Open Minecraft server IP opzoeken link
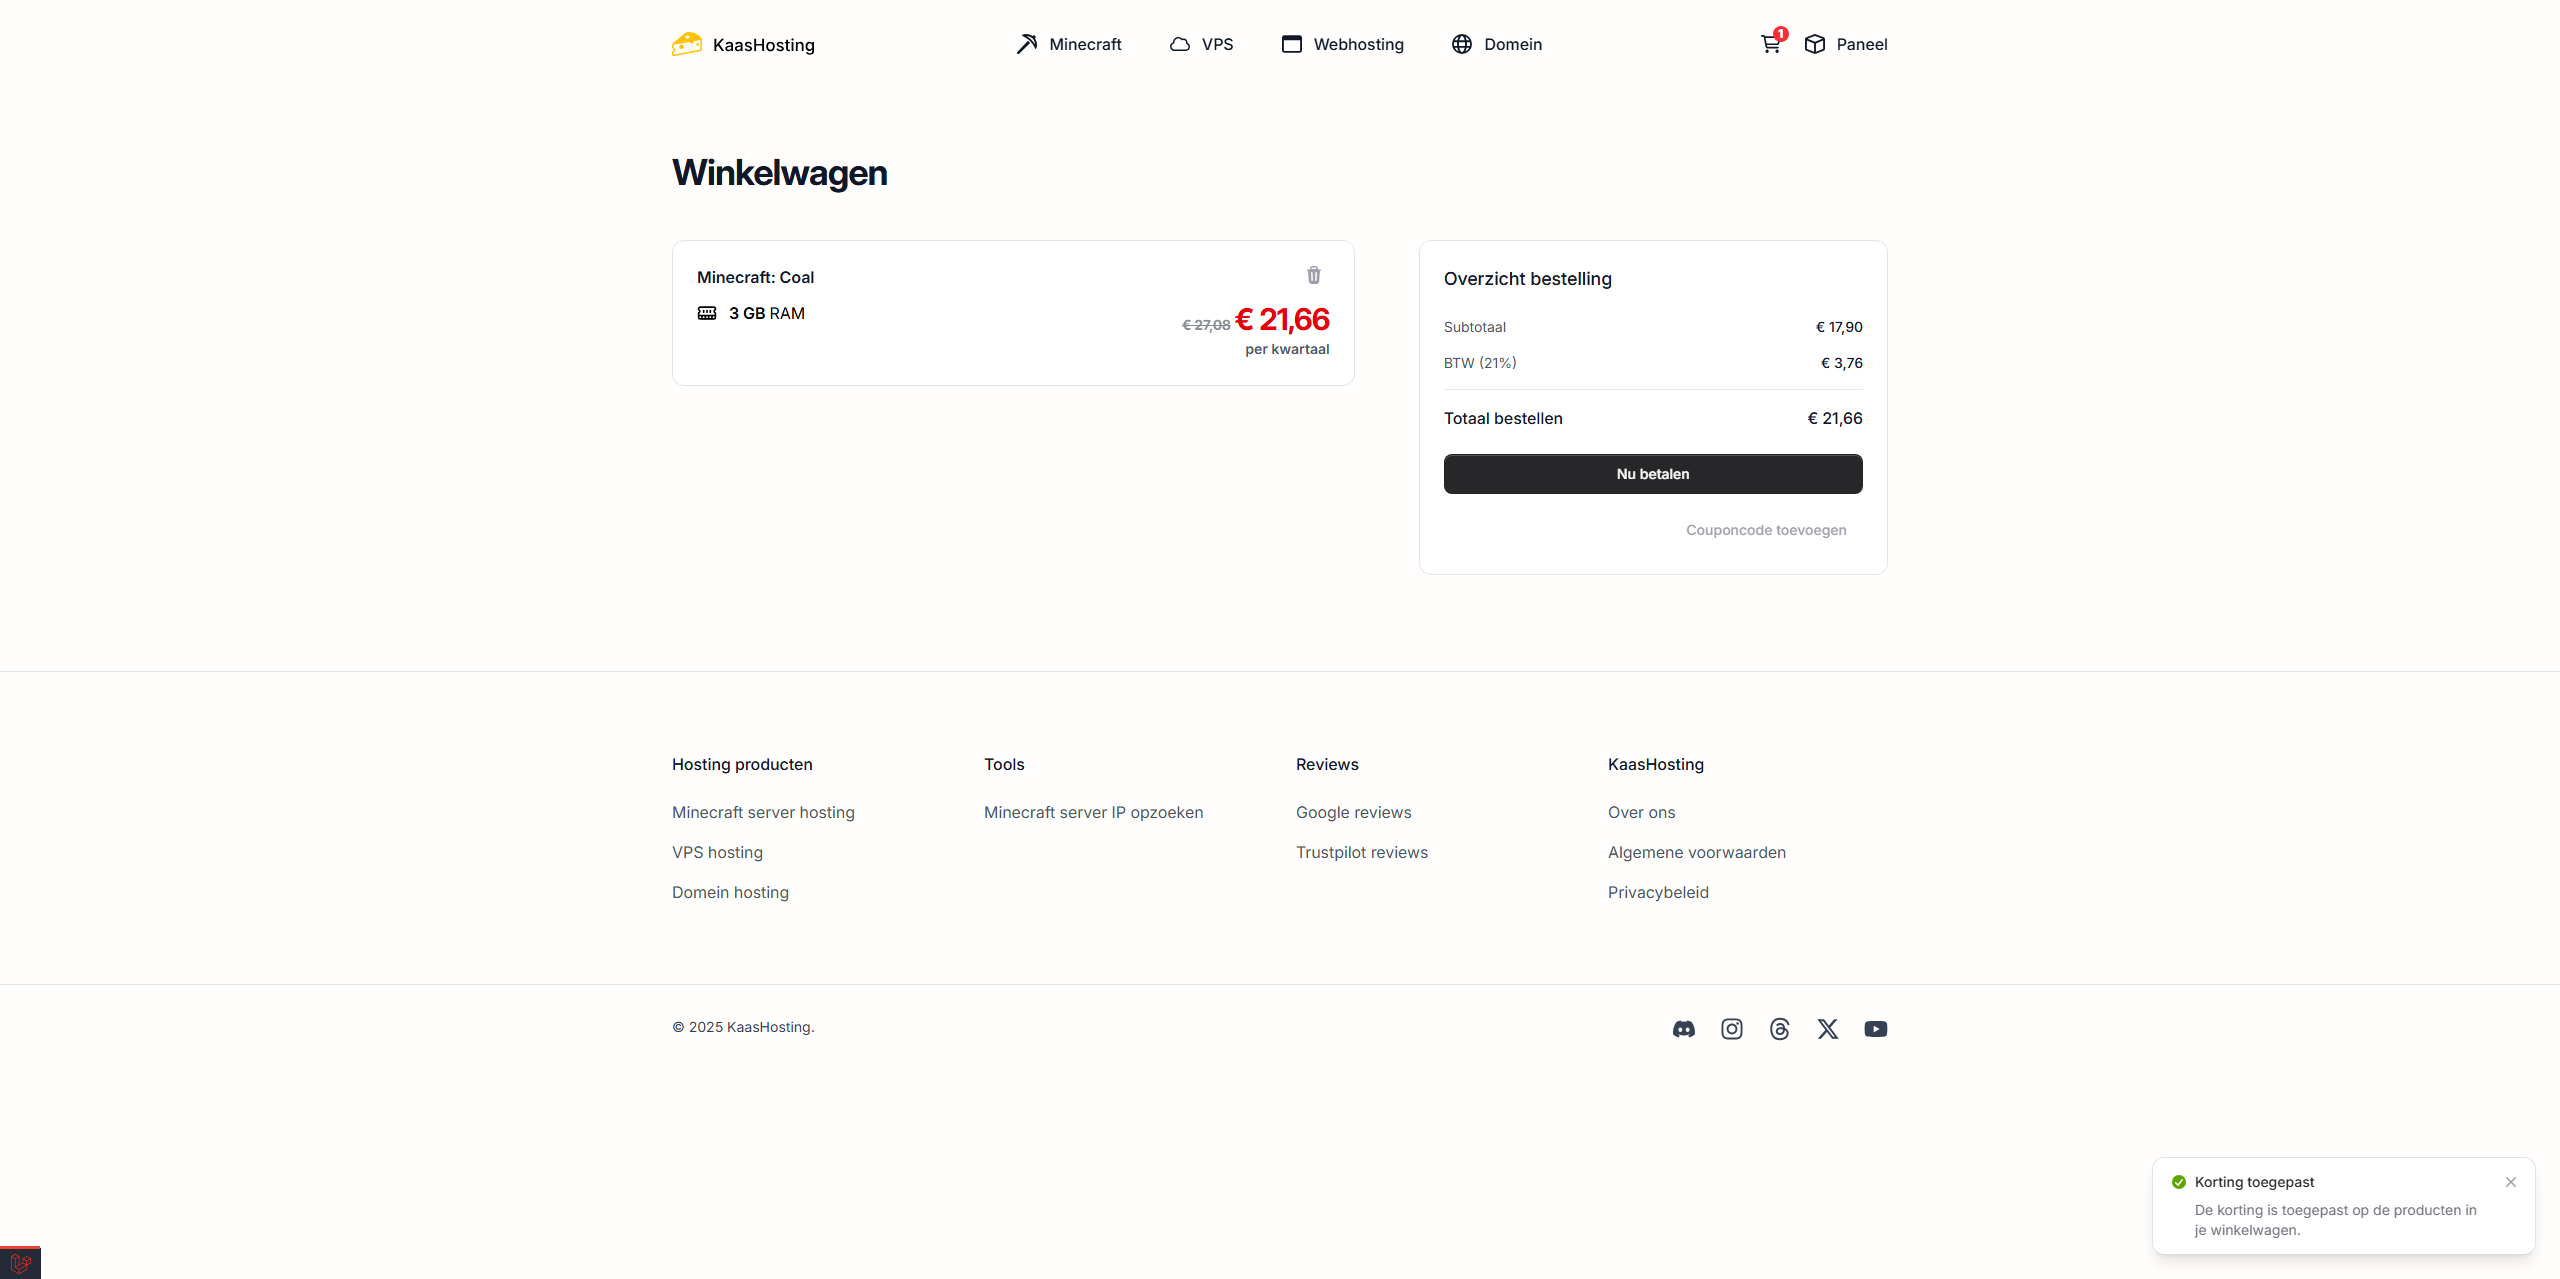 point(1094,812)
